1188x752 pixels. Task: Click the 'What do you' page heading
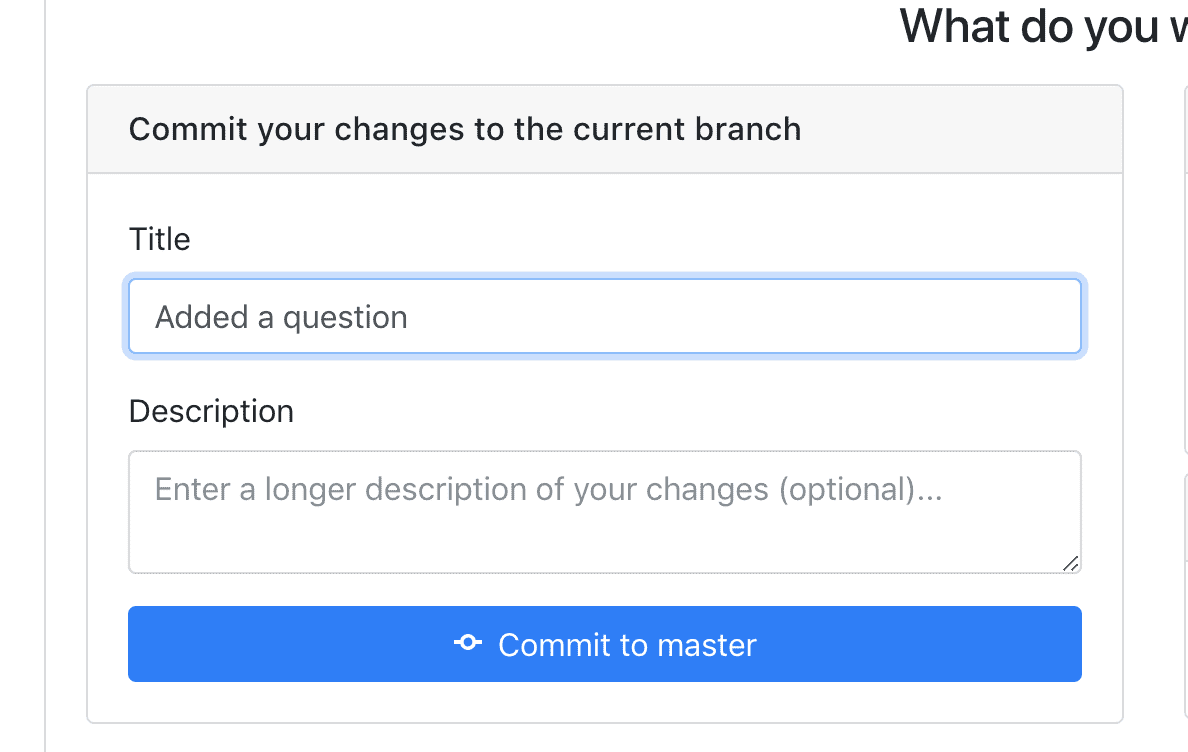(1043, 27)
